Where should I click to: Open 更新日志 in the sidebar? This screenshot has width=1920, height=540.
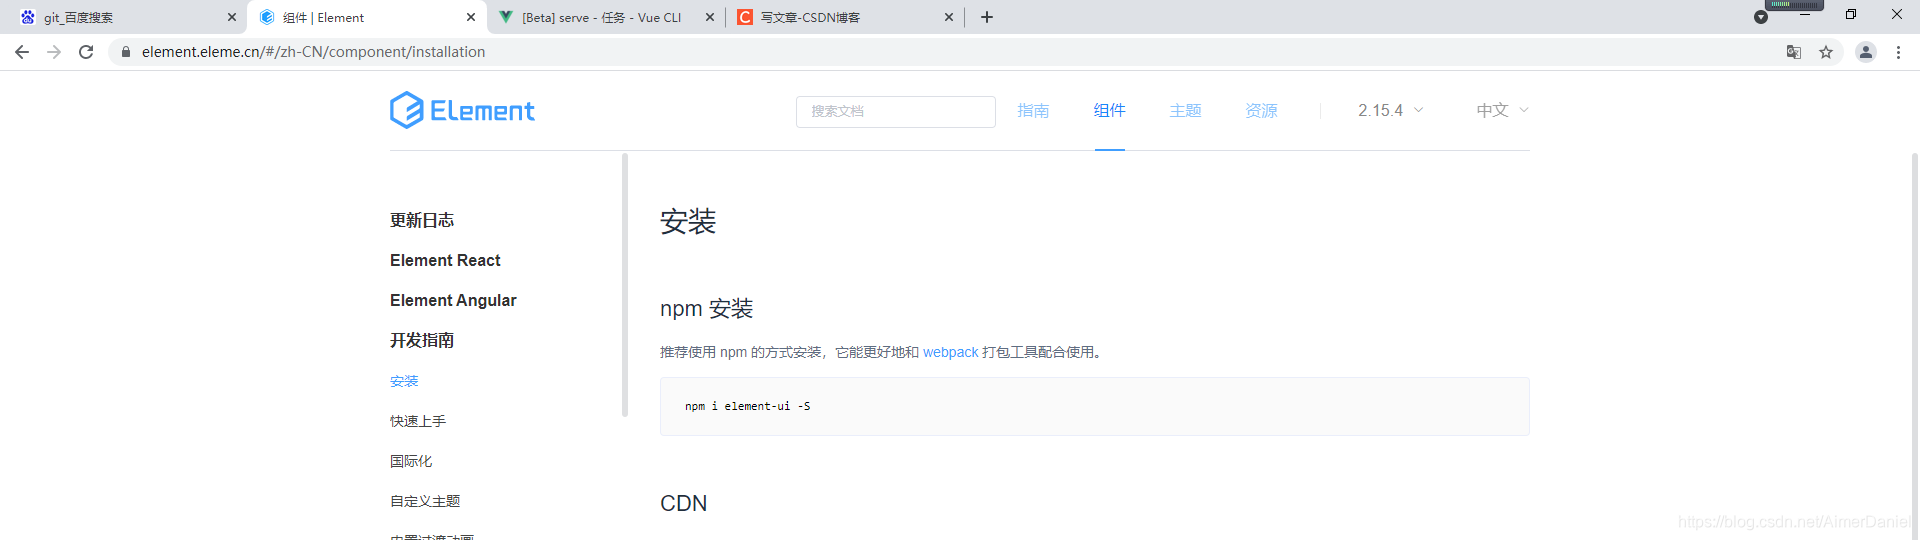[x=422, y=220]
